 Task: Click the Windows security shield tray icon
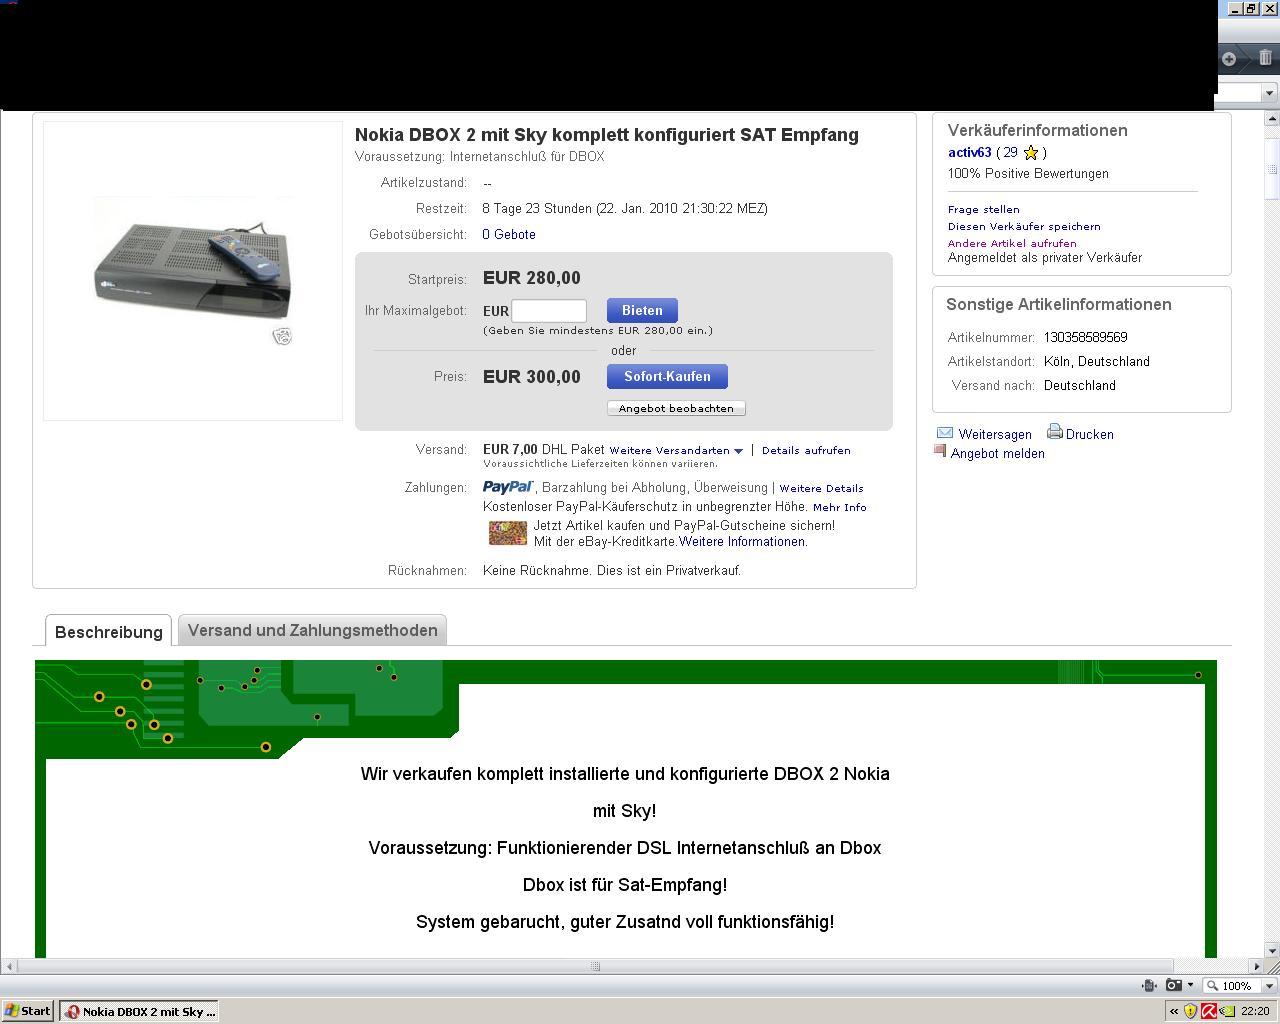tap(1190, 1011)
